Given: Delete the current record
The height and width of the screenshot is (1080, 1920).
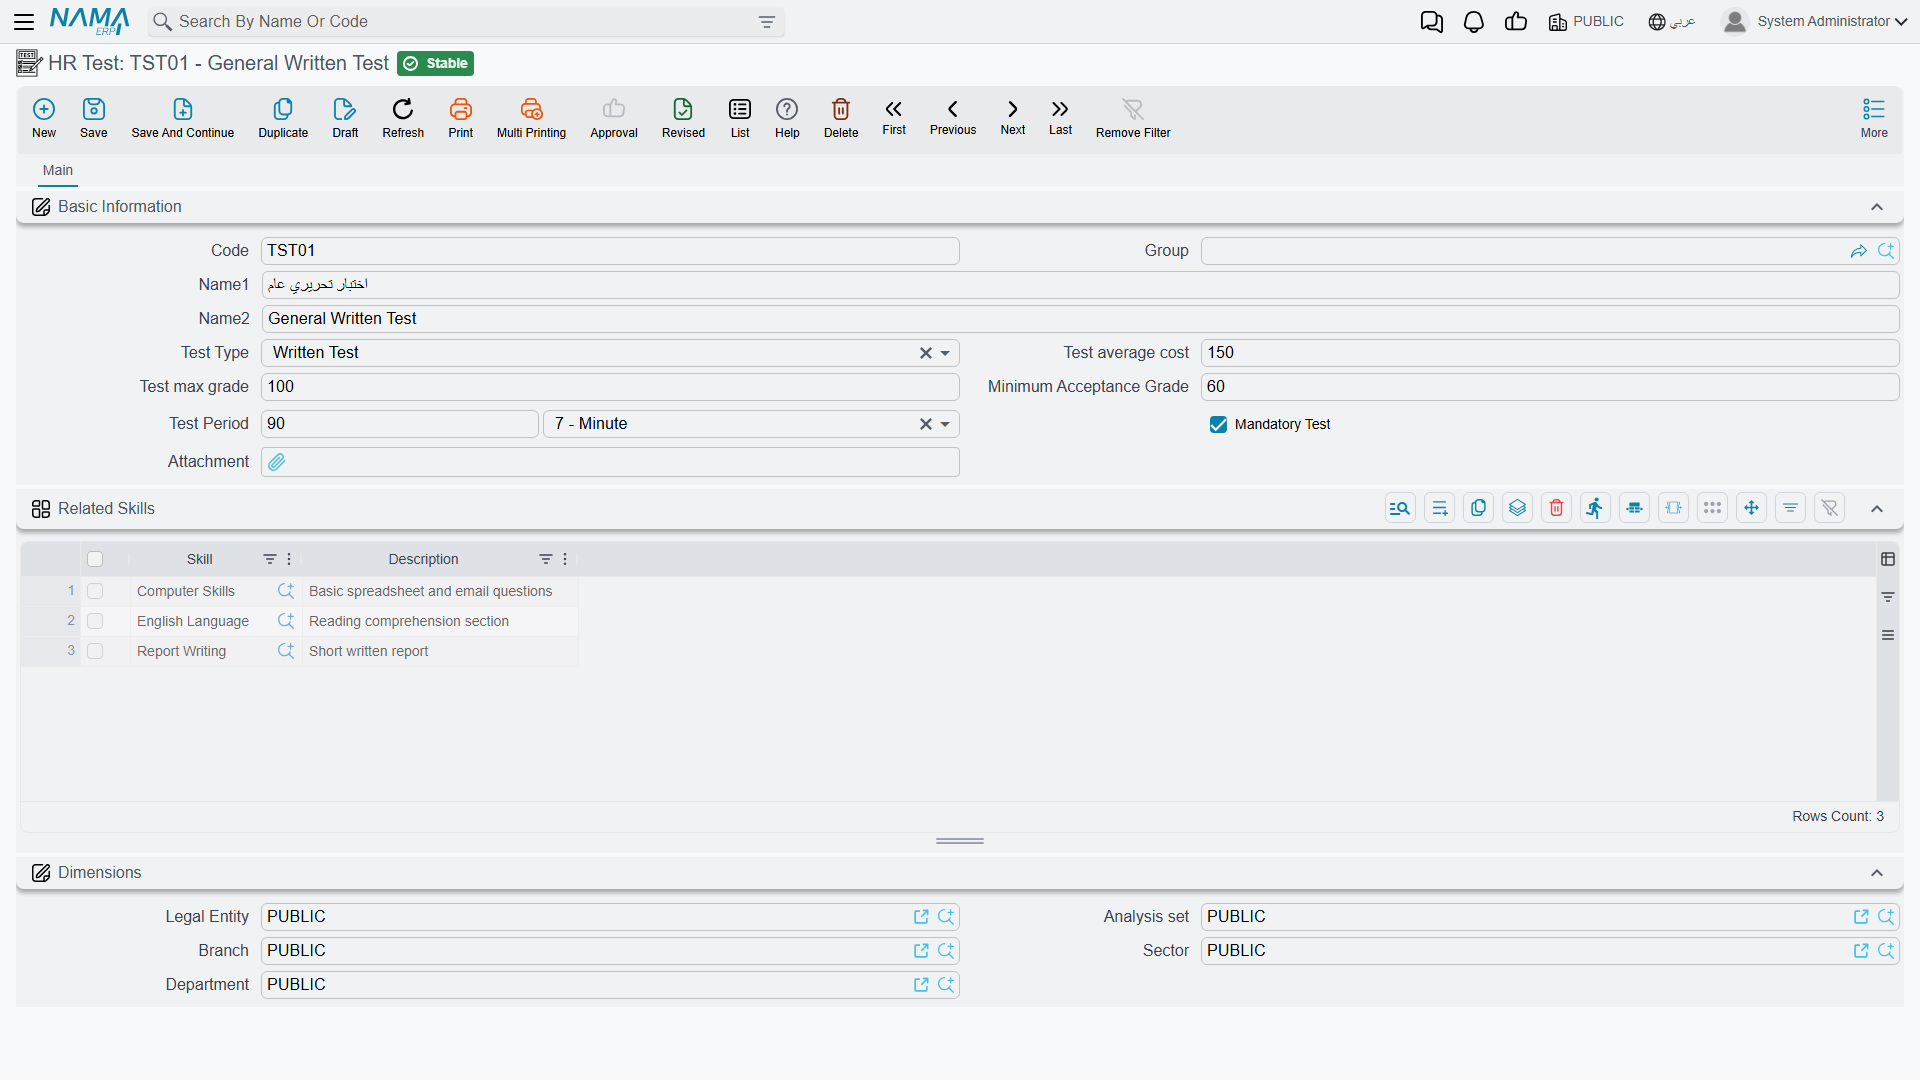Looking at the screenshot, I should (x=841, y=118).
